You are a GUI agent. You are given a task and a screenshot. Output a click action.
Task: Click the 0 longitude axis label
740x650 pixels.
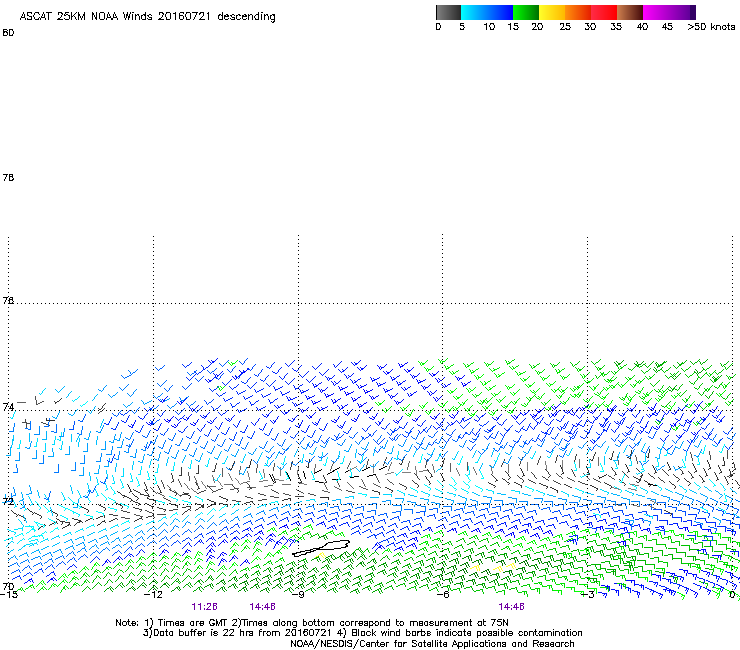pyautogui.click(x=732, y=595)
